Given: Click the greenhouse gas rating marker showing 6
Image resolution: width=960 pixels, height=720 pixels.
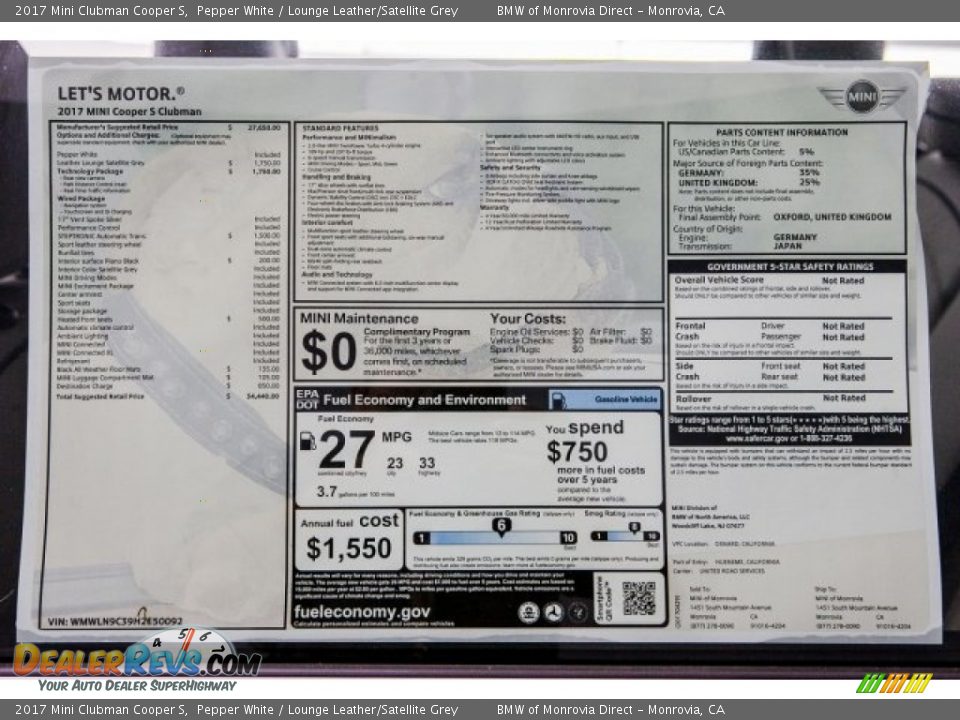Looking at the screenshot, I should pos(501,526).
